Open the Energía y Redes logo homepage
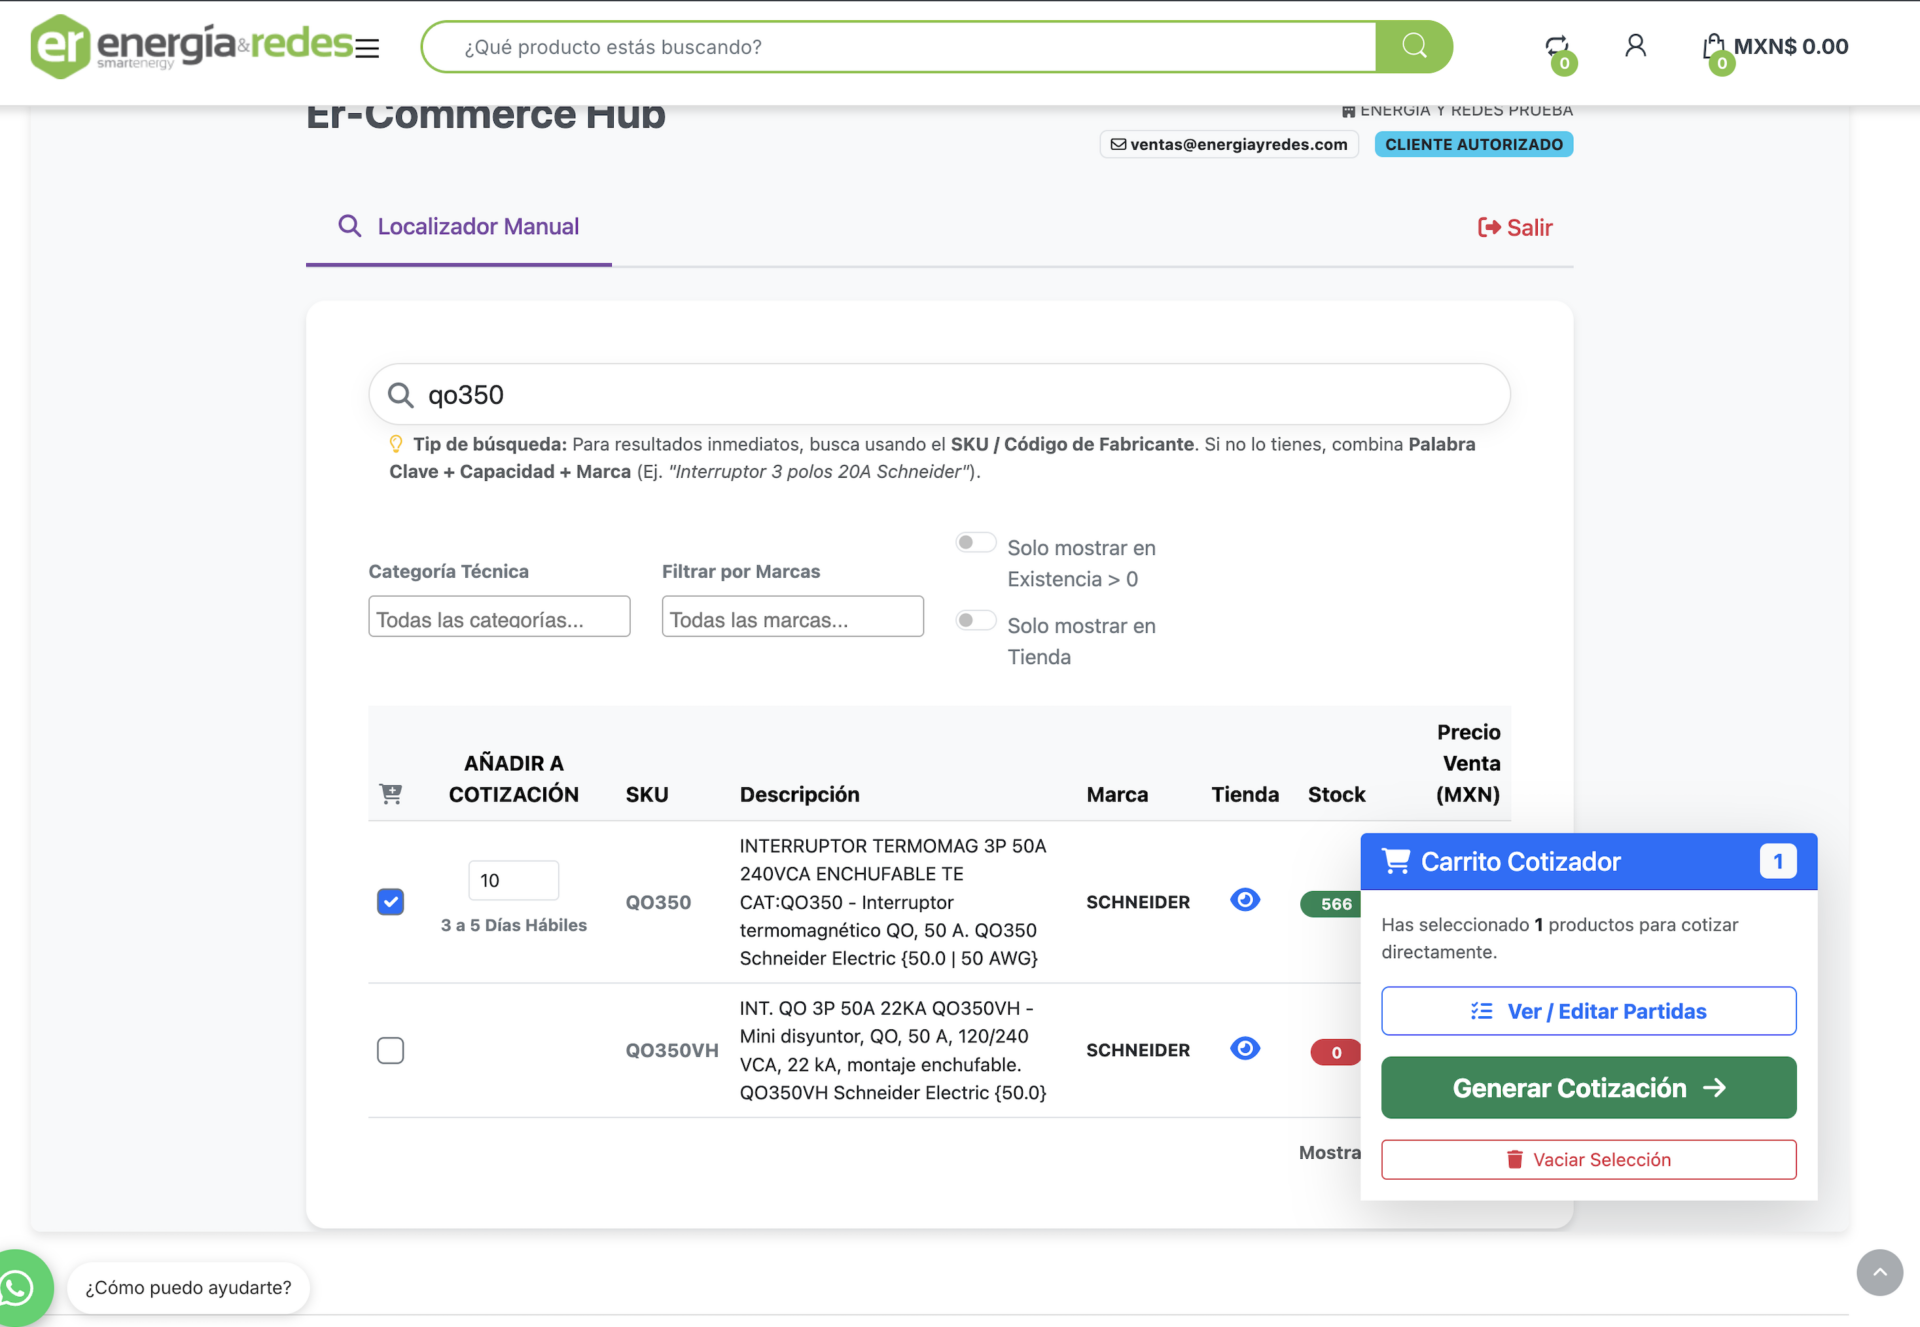 click(x=191, y=46)
